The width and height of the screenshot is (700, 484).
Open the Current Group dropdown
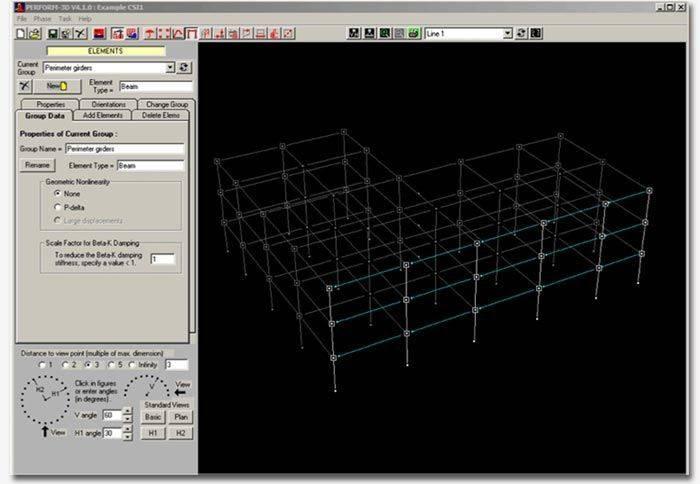[170, 67]
